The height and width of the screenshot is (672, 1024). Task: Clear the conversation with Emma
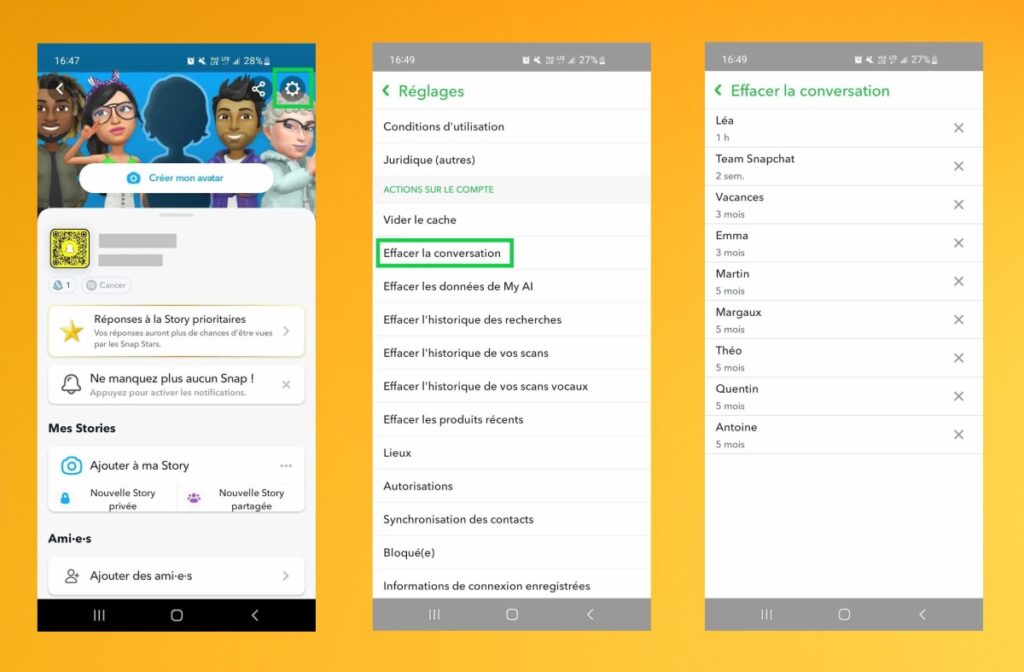pyautogui.click(x=959, y=243)
